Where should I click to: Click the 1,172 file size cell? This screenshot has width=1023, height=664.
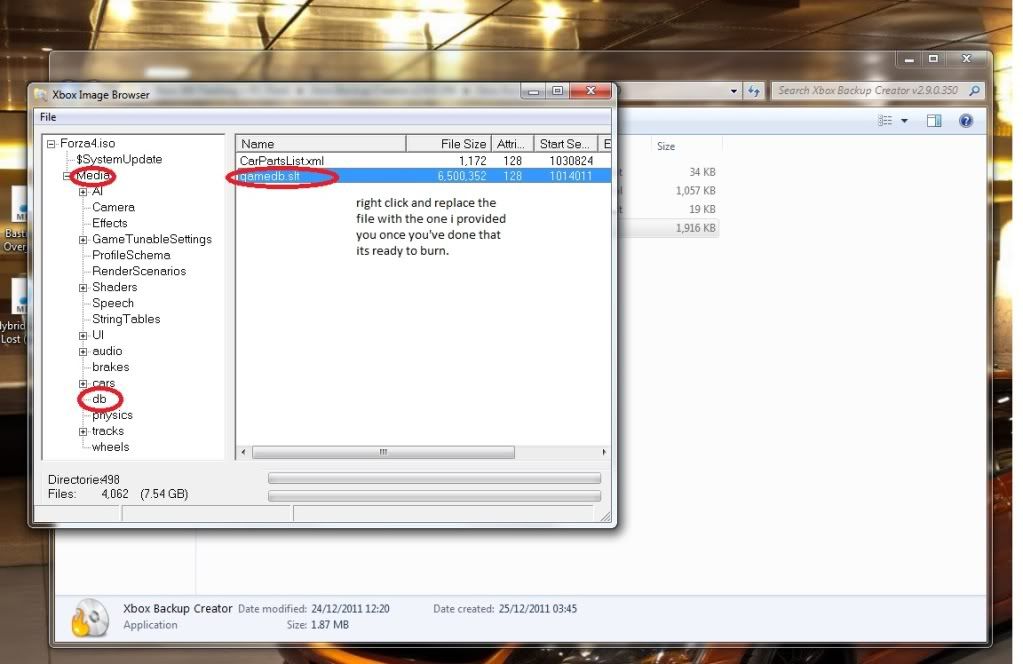(472, 161)
